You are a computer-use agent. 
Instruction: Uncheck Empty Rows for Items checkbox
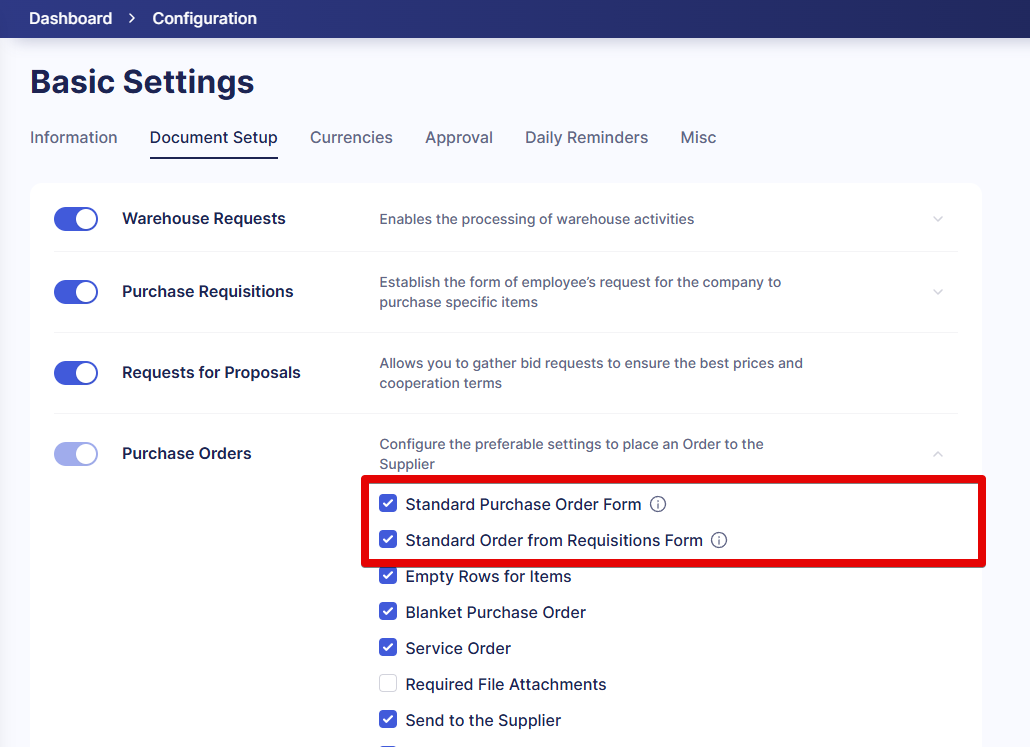click(x=388, y=576)
